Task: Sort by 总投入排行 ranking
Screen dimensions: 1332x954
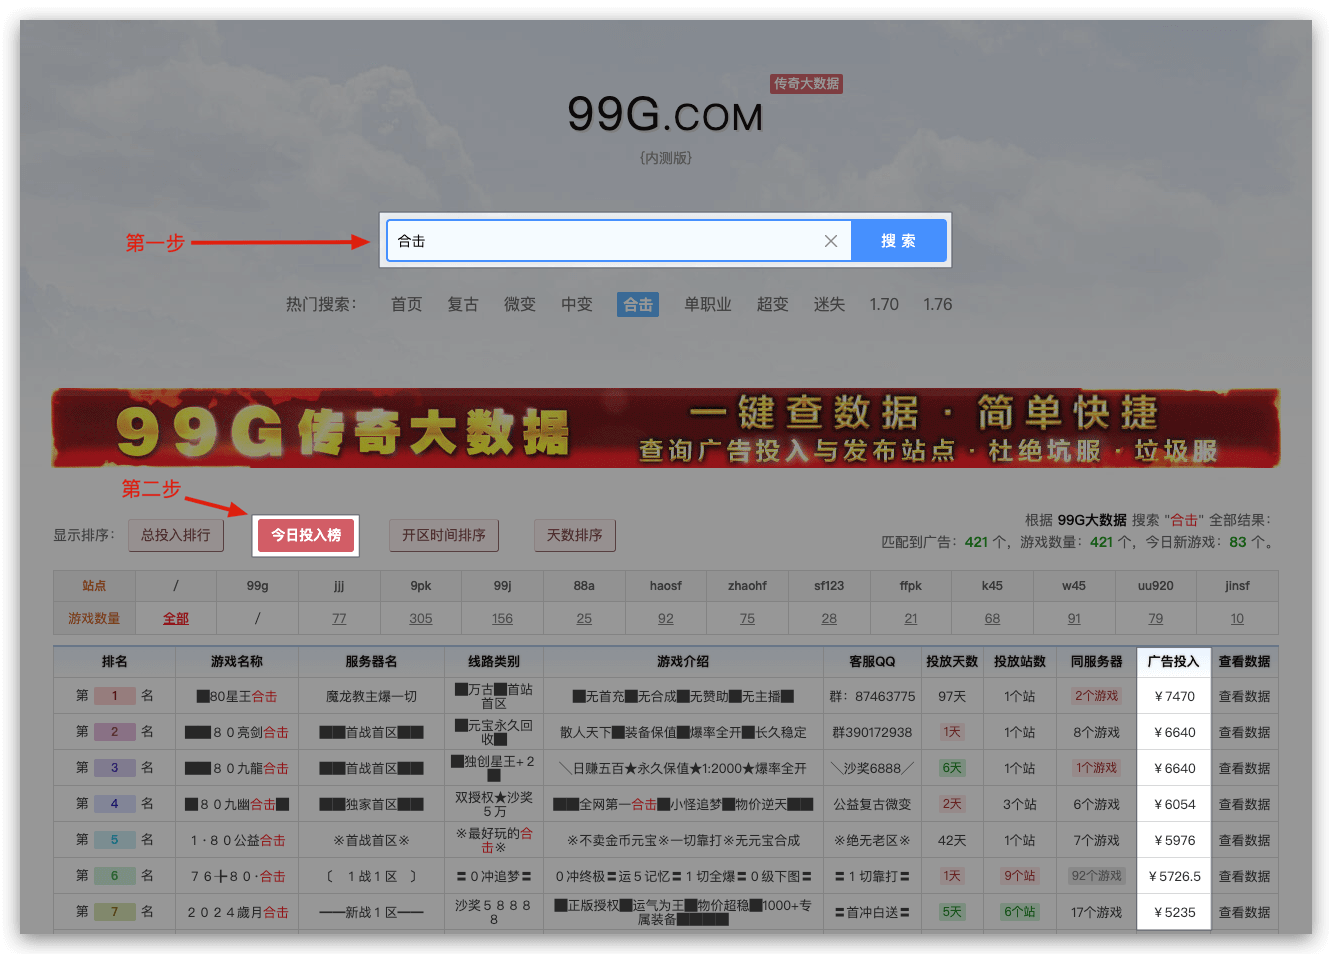Action: tap(176, 535)
